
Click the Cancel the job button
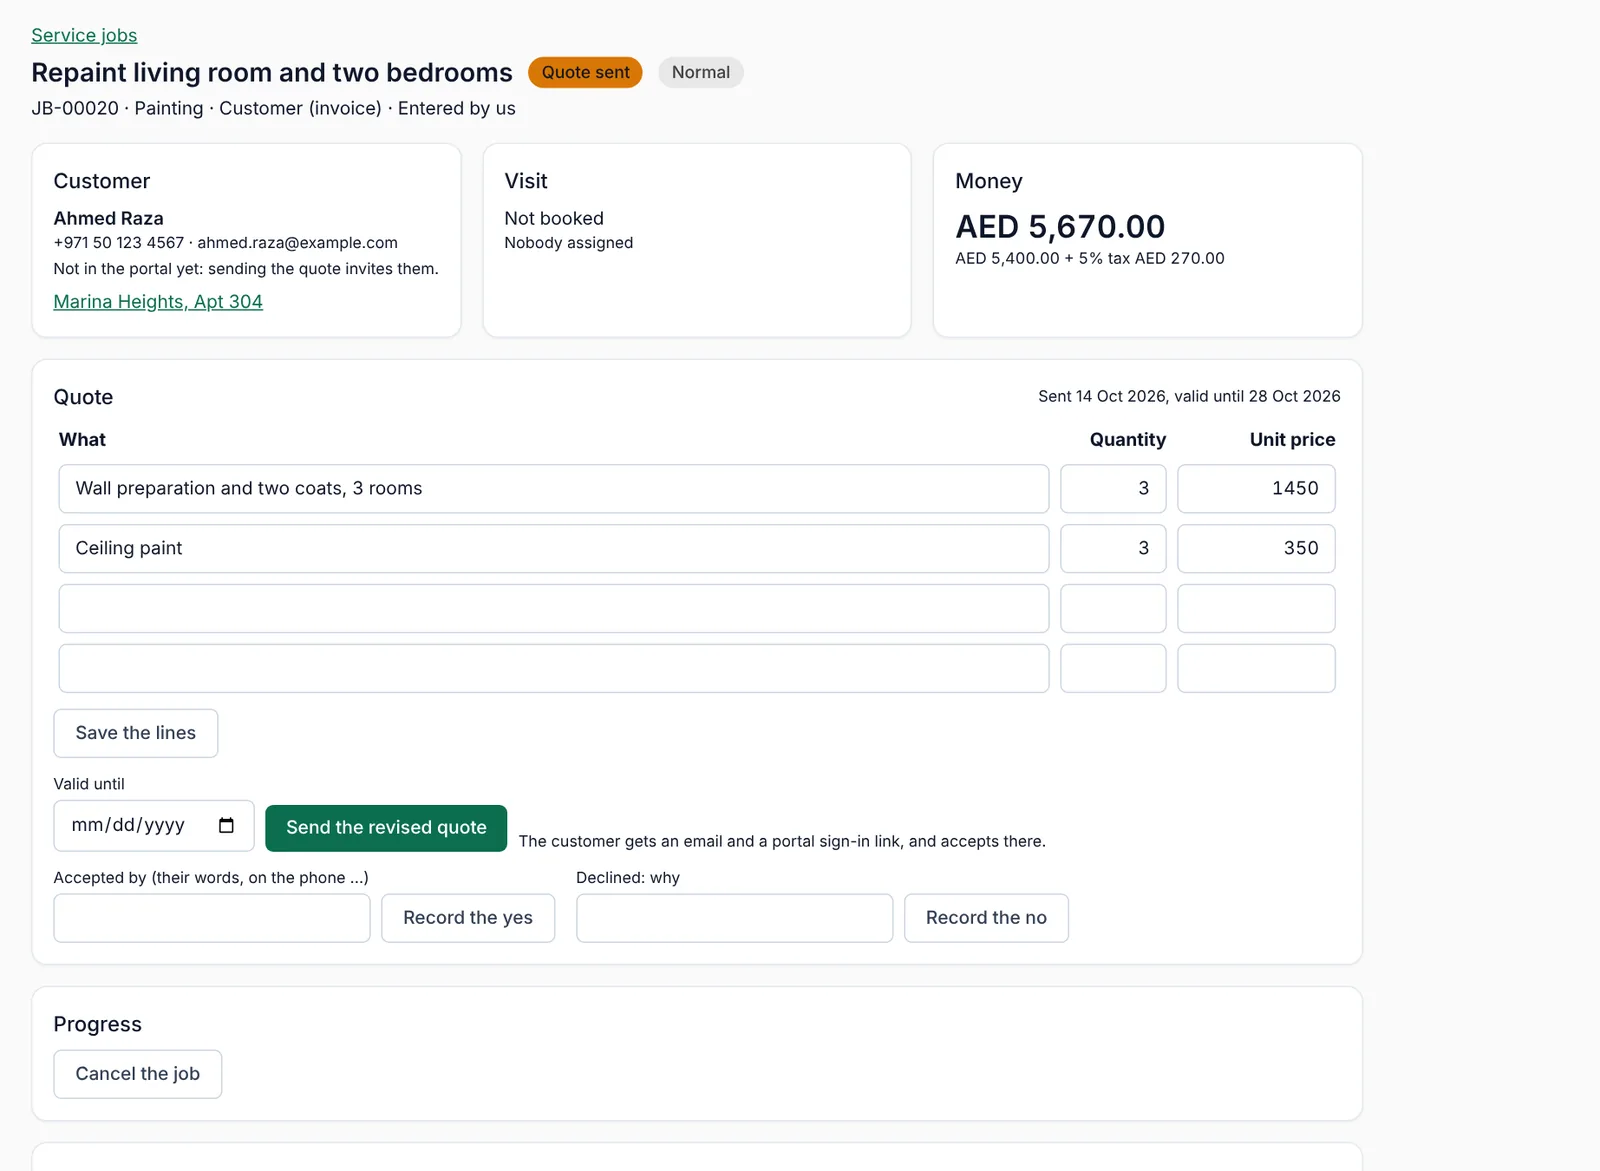138,1074
